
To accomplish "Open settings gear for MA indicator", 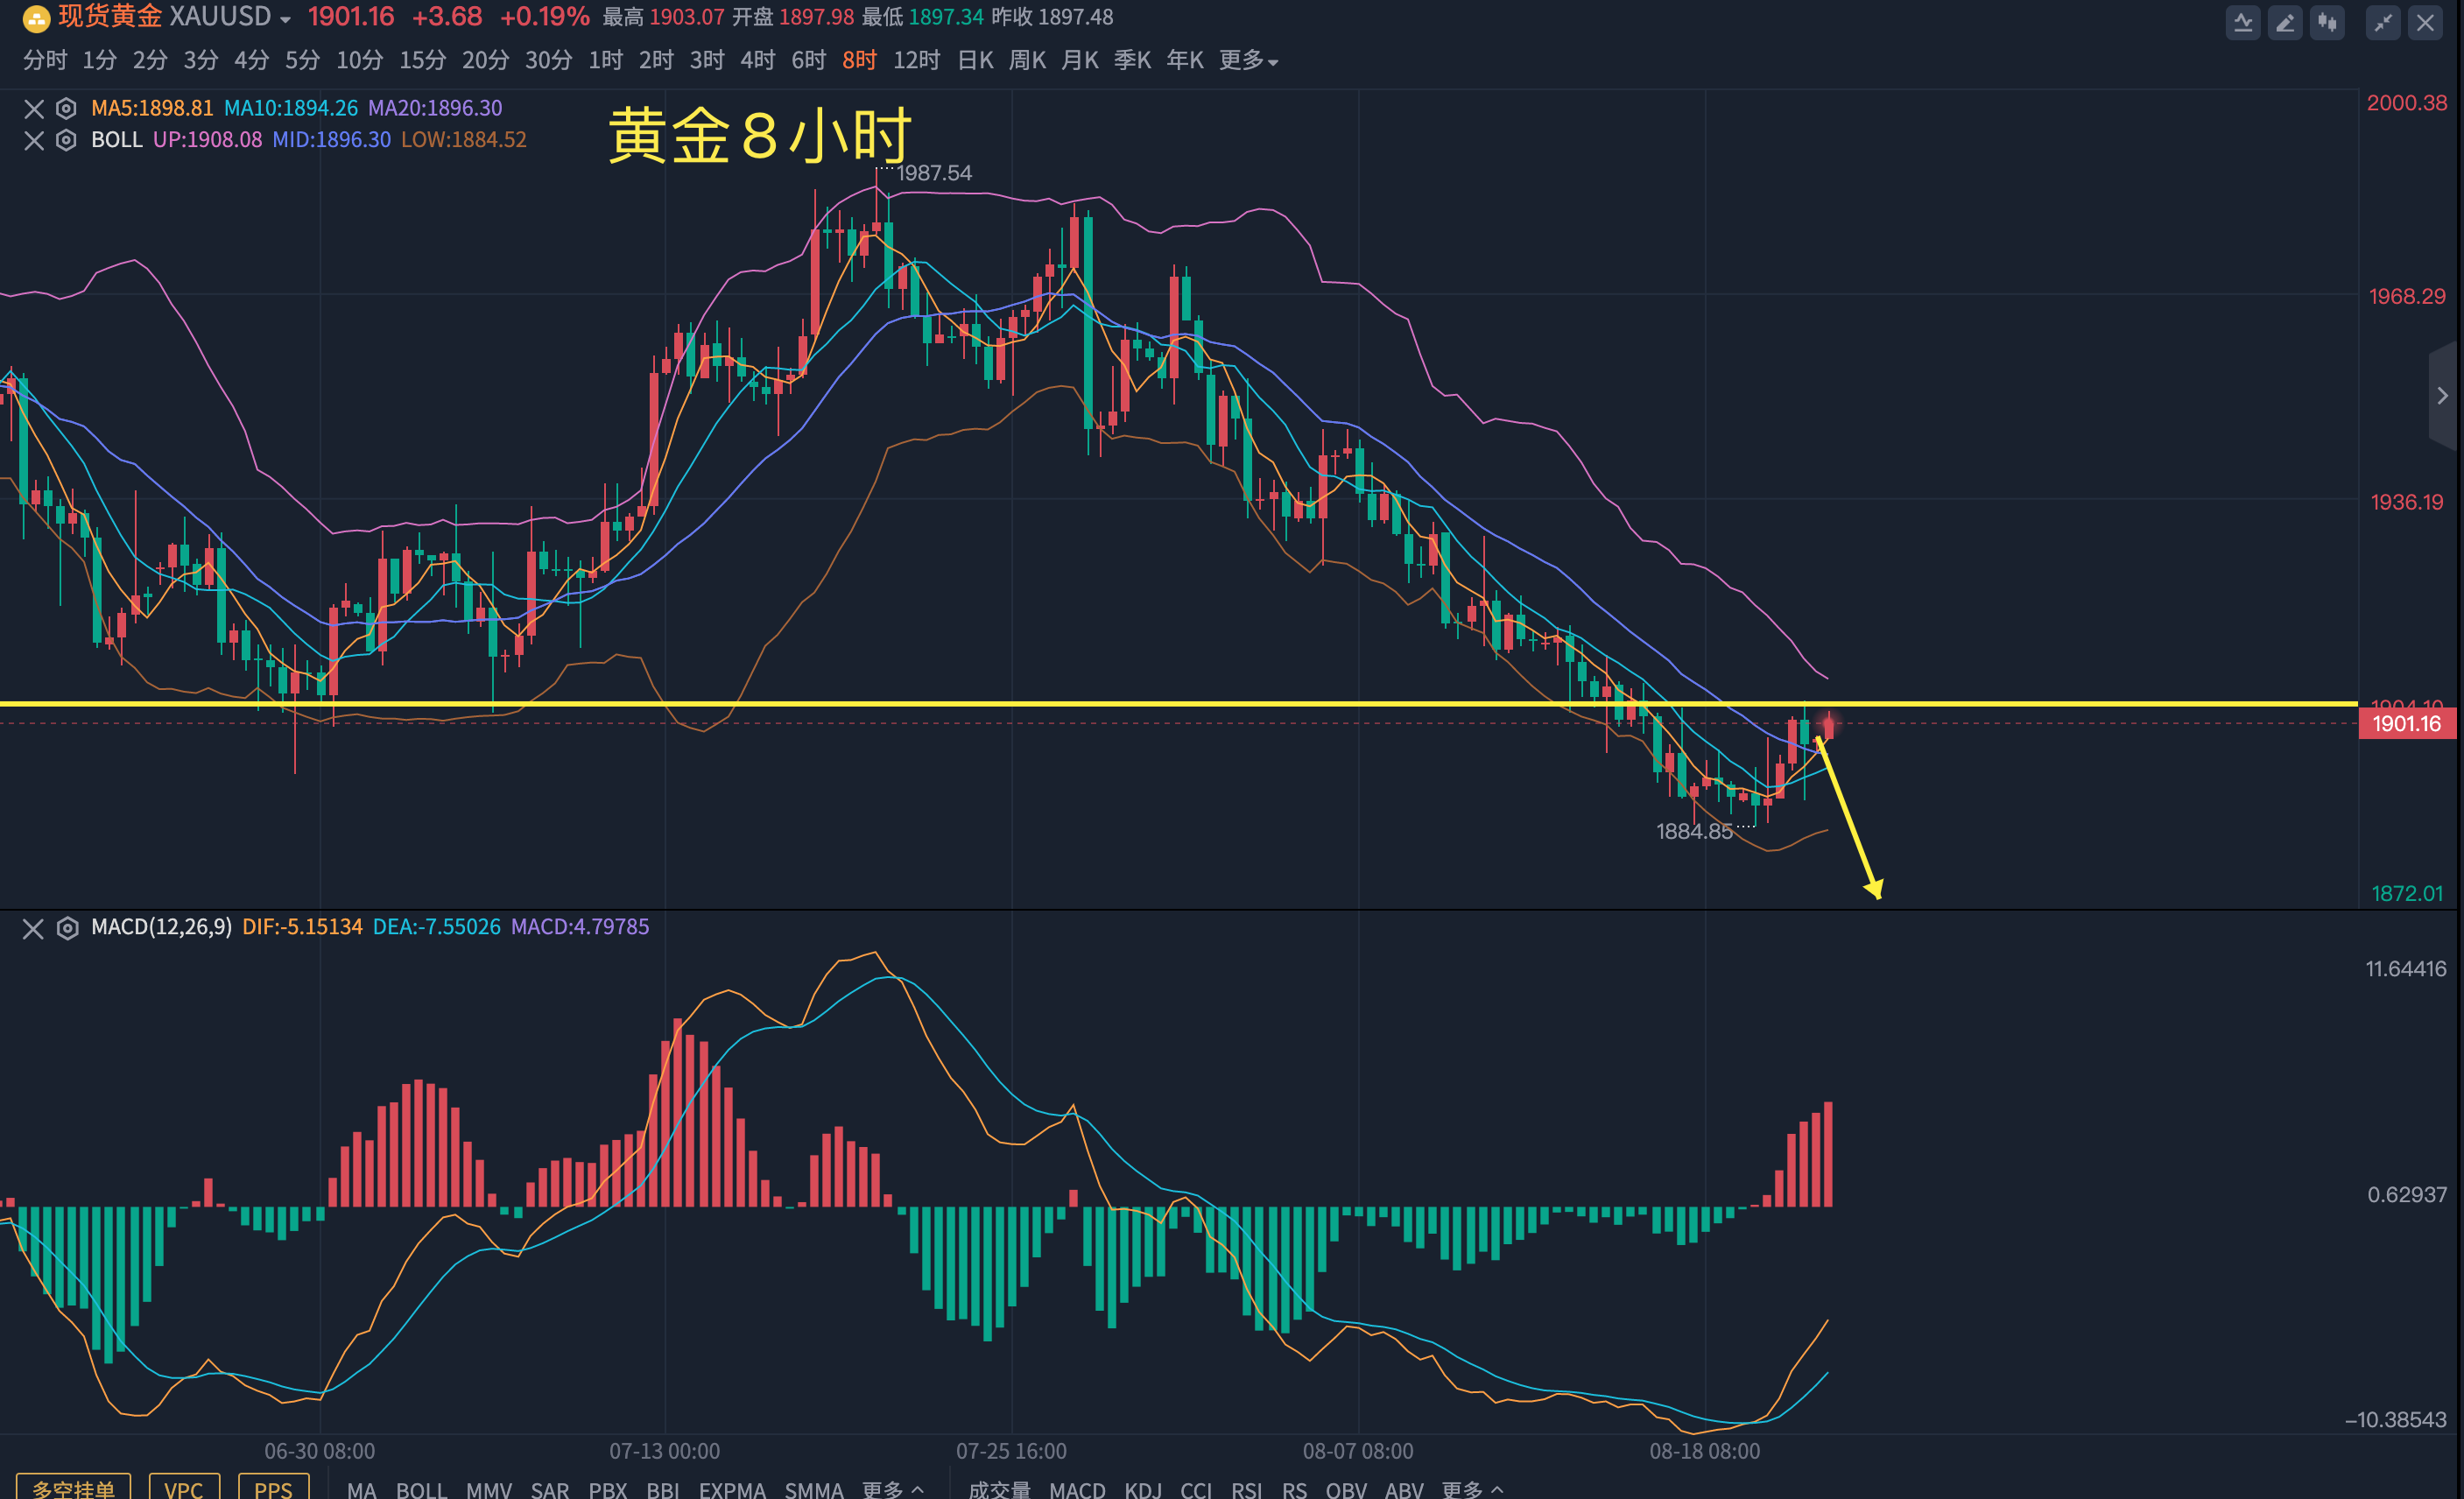I will [66, 108].
